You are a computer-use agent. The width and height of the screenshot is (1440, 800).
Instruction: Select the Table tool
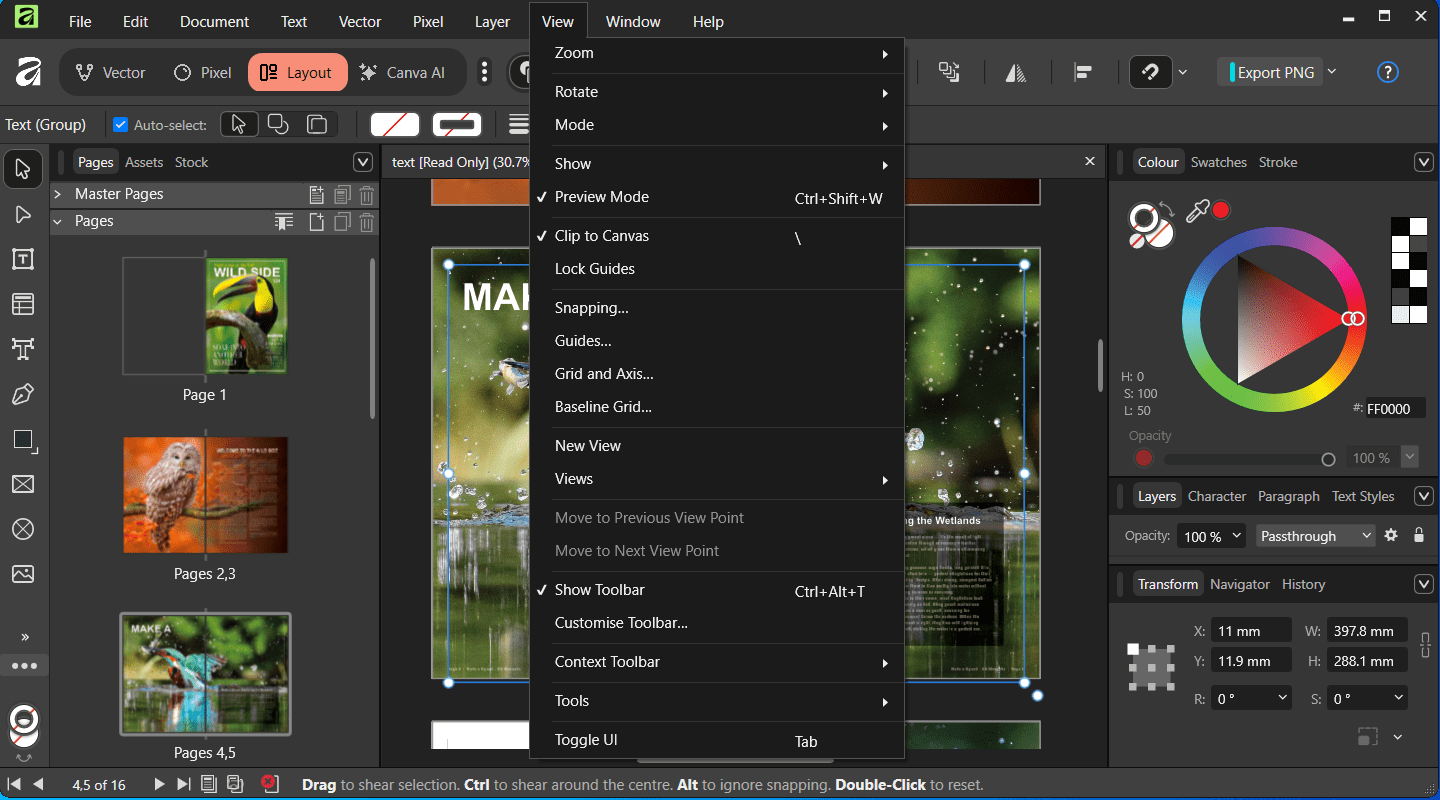pyautogui.click(x=23, y=304)
